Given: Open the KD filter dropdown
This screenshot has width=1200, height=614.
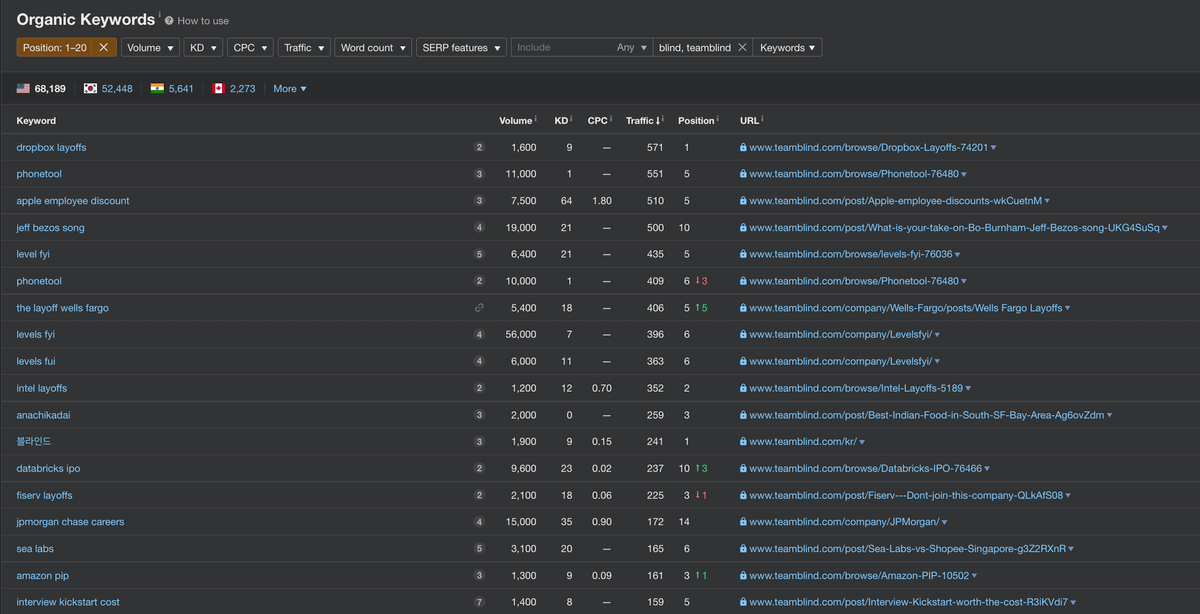Looking at the screenshot, I should [204, 48].
